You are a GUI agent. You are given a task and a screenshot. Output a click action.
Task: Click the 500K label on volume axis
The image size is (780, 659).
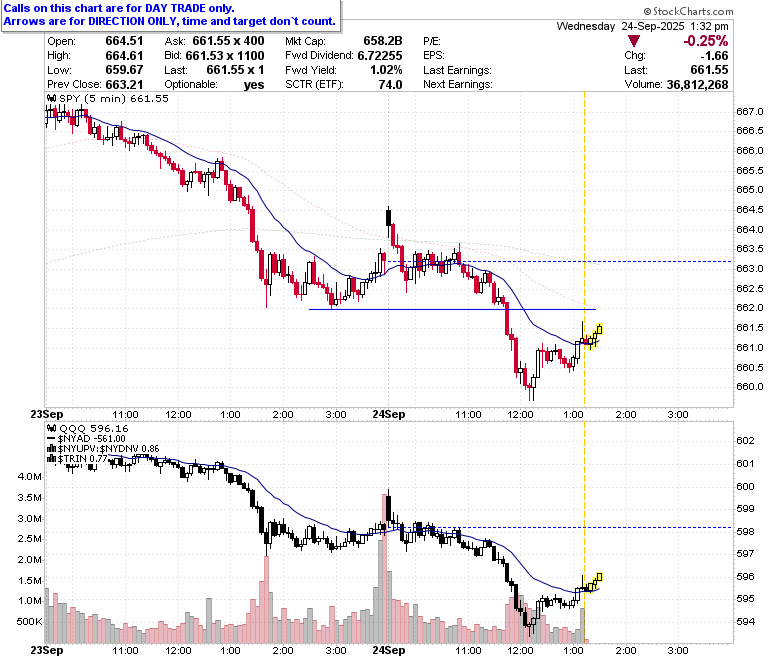pyautogui.click(x=29, y=622)
